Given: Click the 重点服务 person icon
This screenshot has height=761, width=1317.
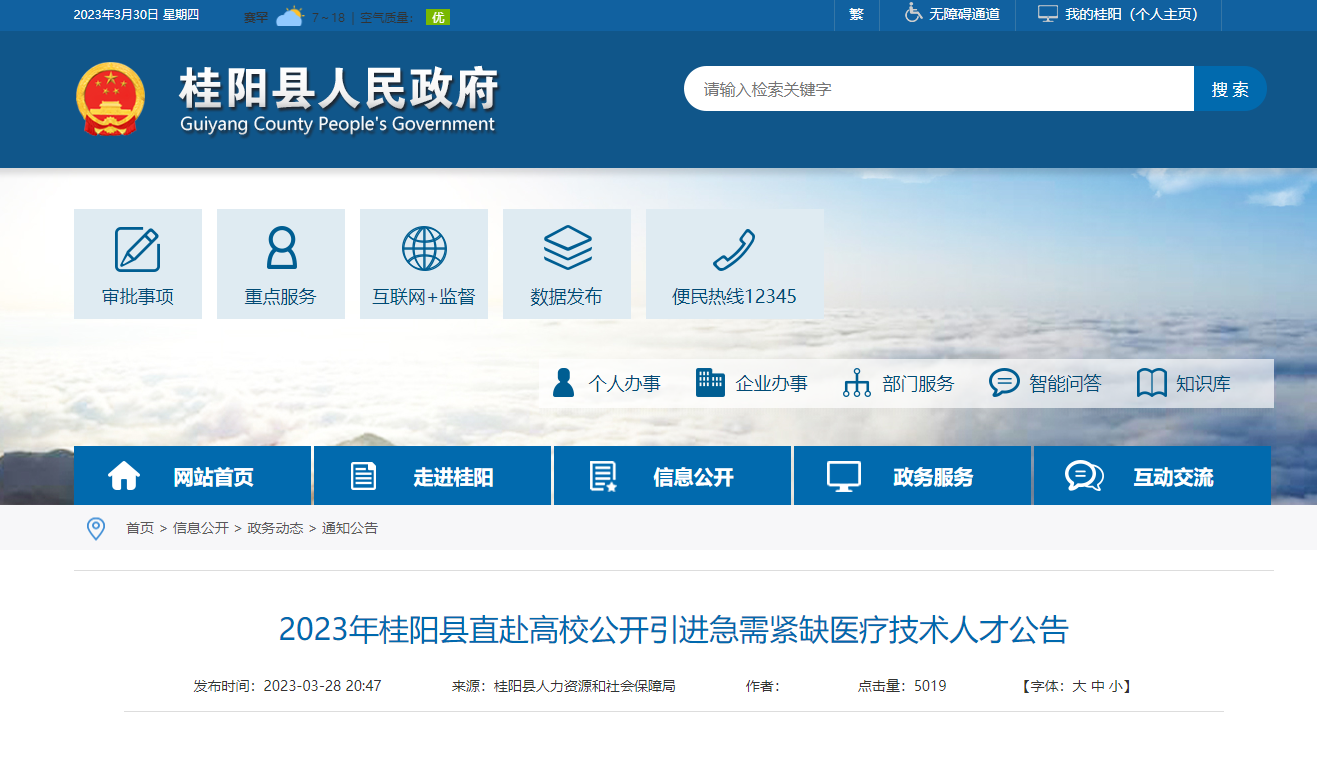Looking at the screenshot, I should click(281, 249).
